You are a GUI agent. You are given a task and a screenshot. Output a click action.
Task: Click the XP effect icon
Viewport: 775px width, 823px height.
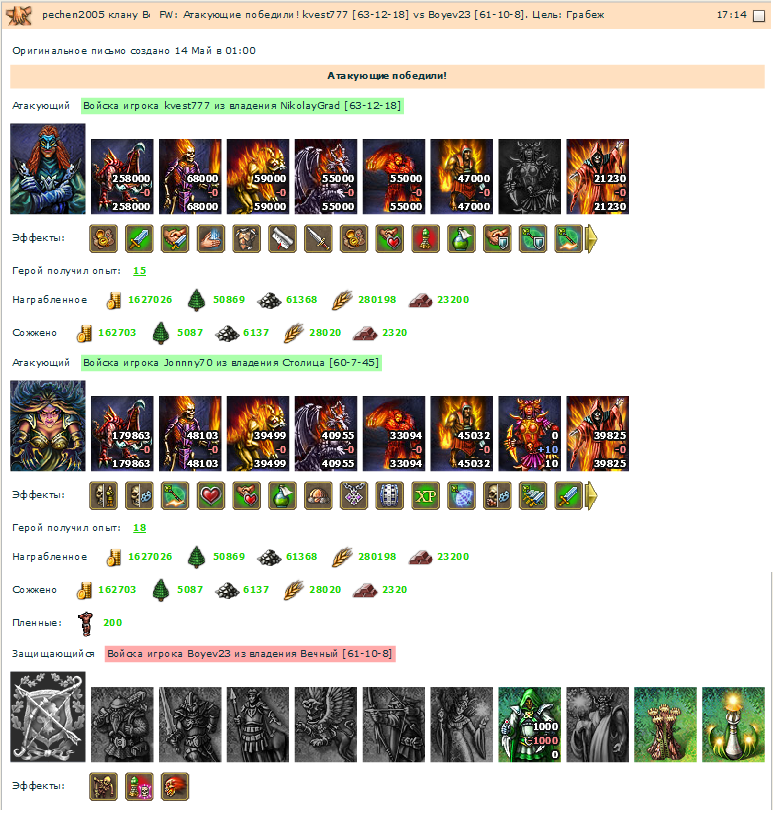(x=426, y=495)
